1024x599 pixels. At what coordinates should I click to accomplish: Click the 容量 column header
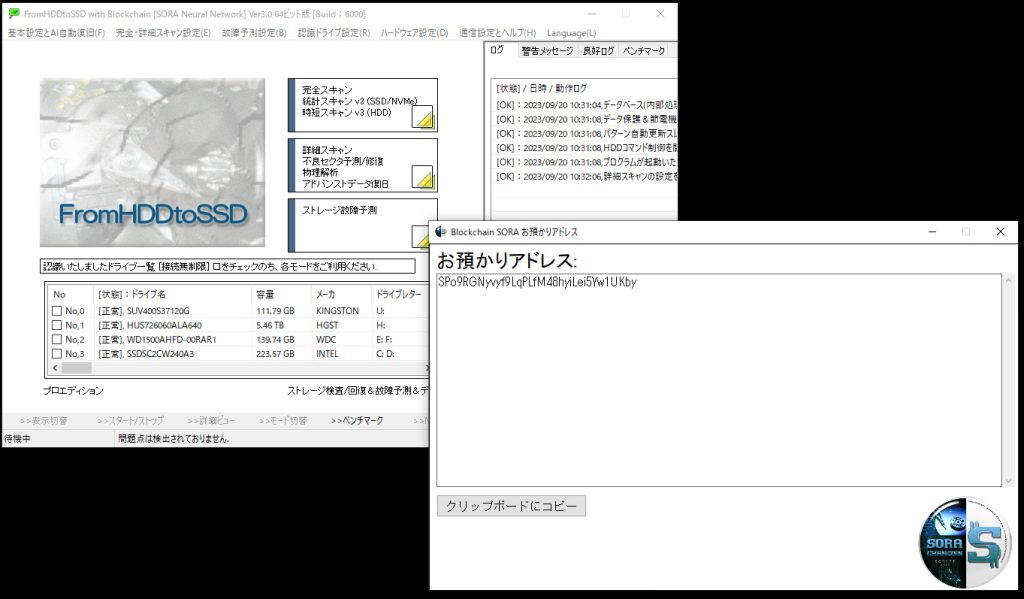(x=281, y=295)
